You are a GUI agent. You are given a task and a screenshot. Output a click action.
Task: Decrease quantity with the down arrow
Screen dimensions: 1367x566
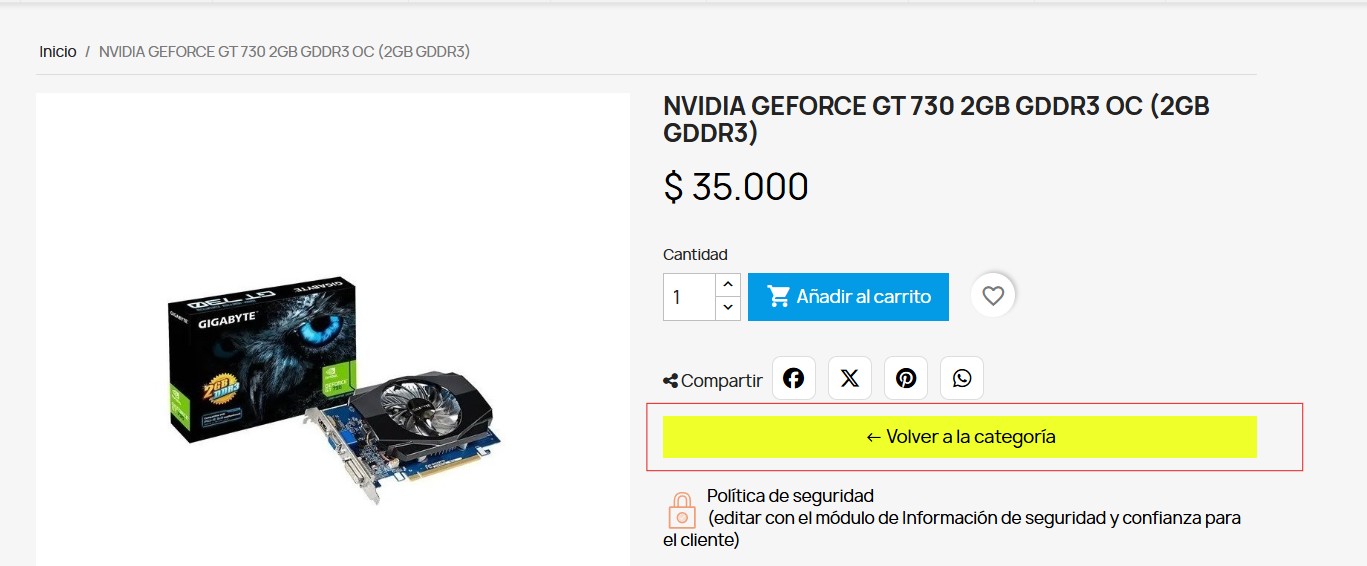tap(728, 308)
